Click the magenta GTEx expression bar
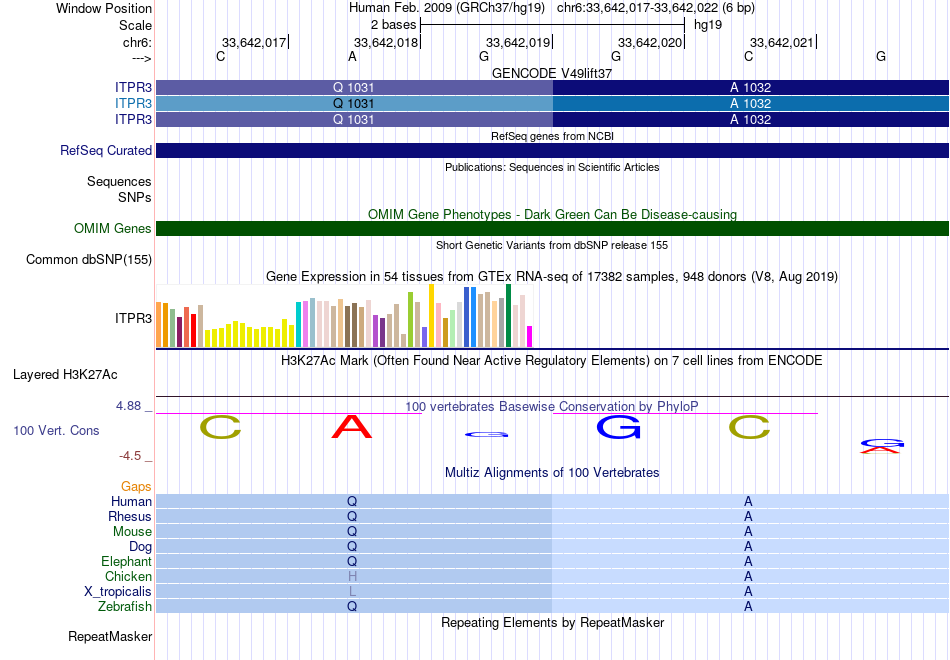Image resolution: width=950 pixels, height=660 pixels. pos(530,336)
